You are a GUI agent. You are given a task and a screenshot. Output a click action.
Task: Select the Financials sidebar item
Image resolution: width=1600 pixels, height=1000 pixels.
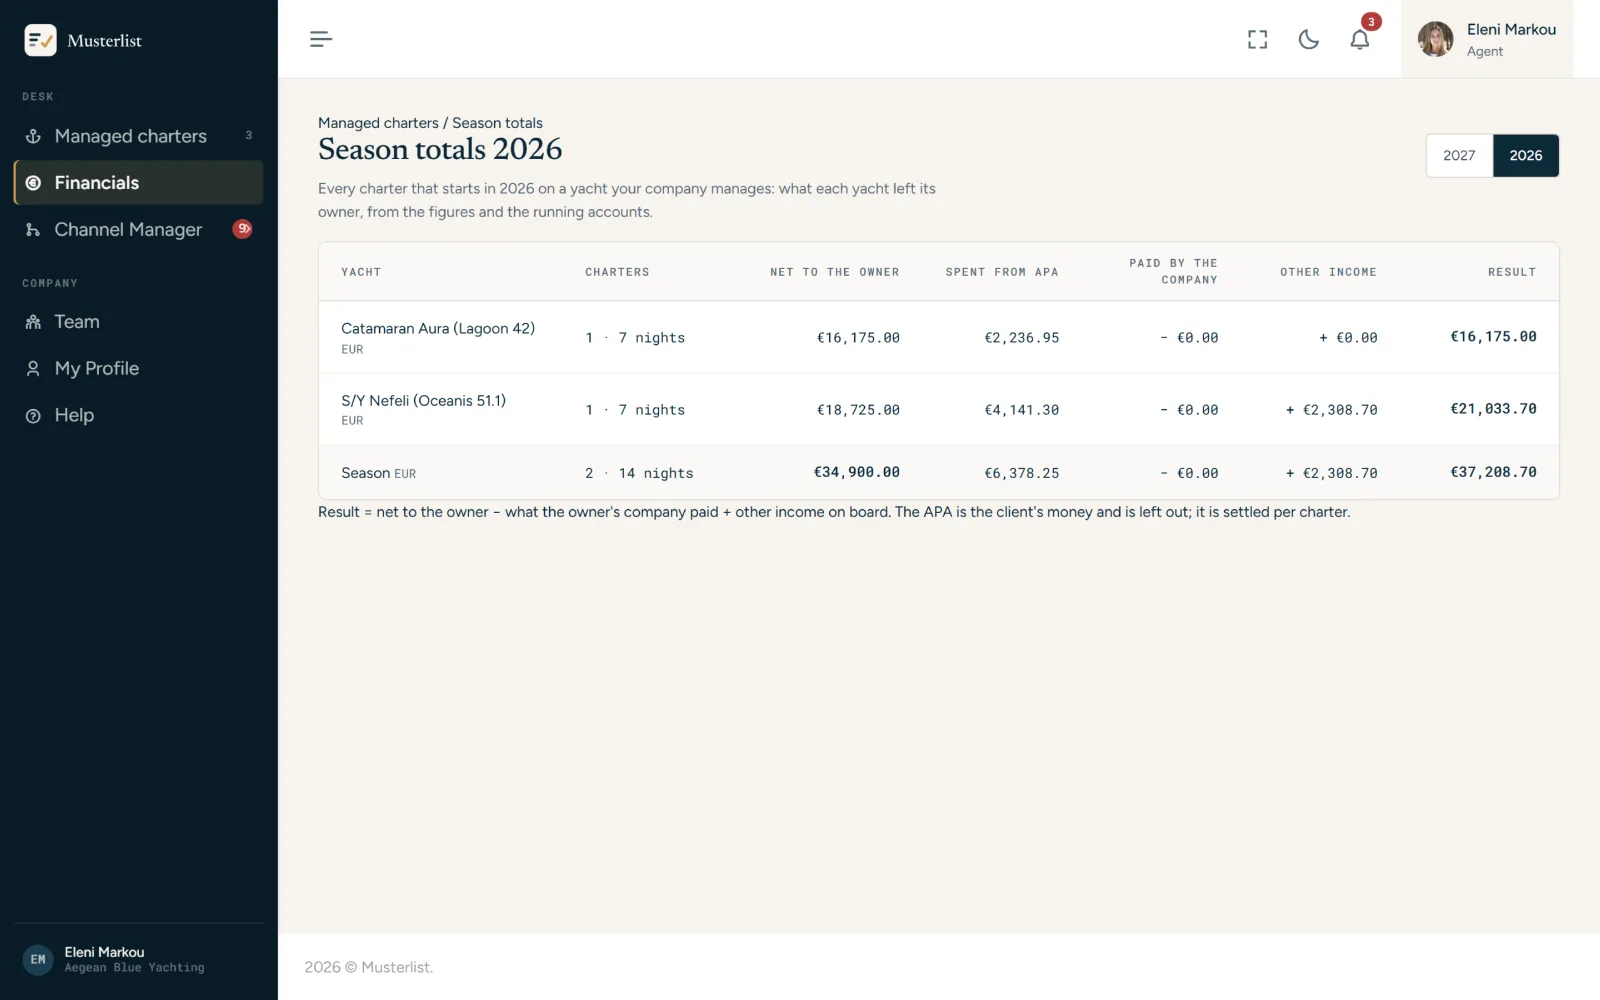[139, 183]
